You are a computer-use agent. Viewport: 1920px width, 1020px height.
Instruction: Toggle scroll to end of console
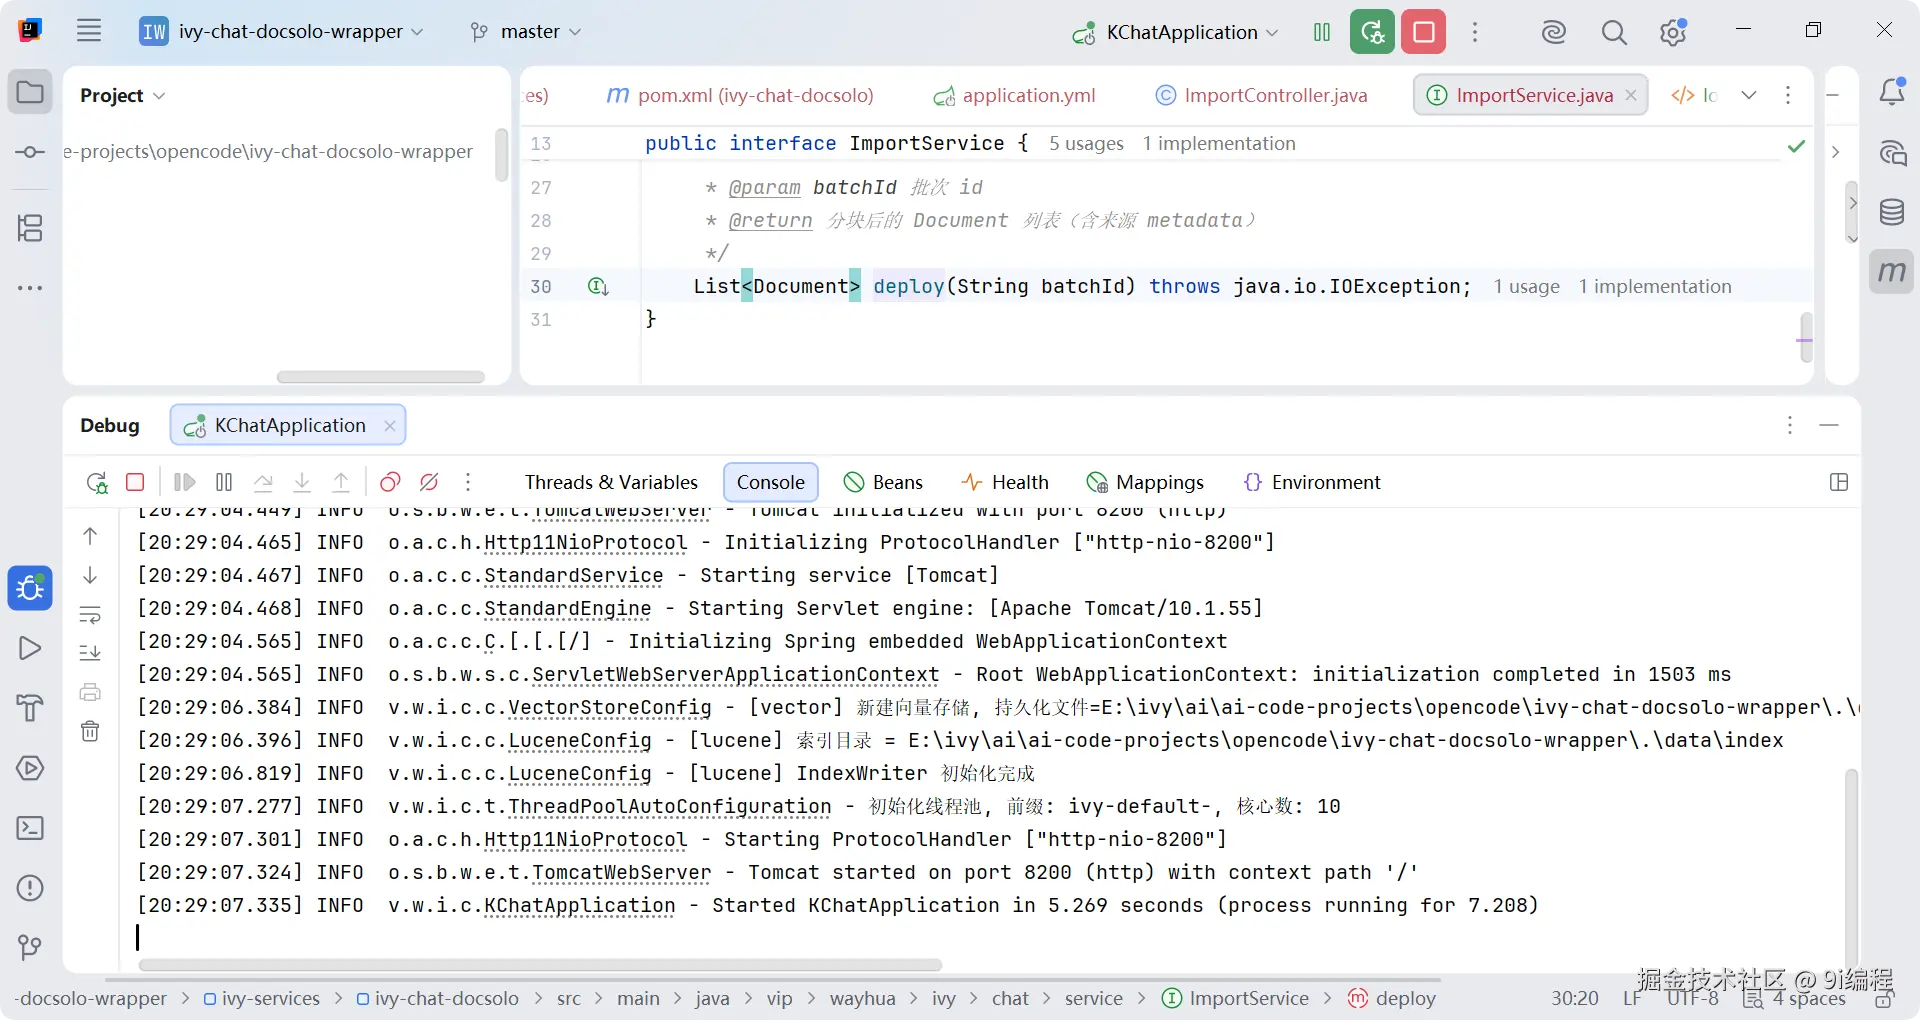point(90,653)
